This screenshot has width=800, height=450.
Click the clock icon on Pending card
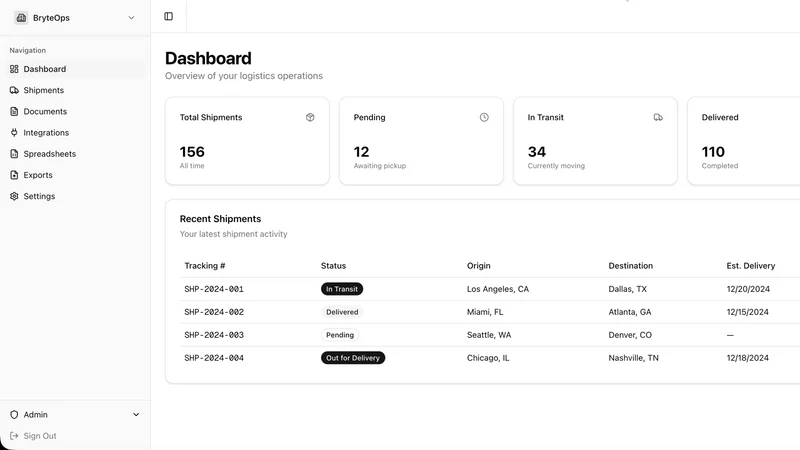point(484,117)
